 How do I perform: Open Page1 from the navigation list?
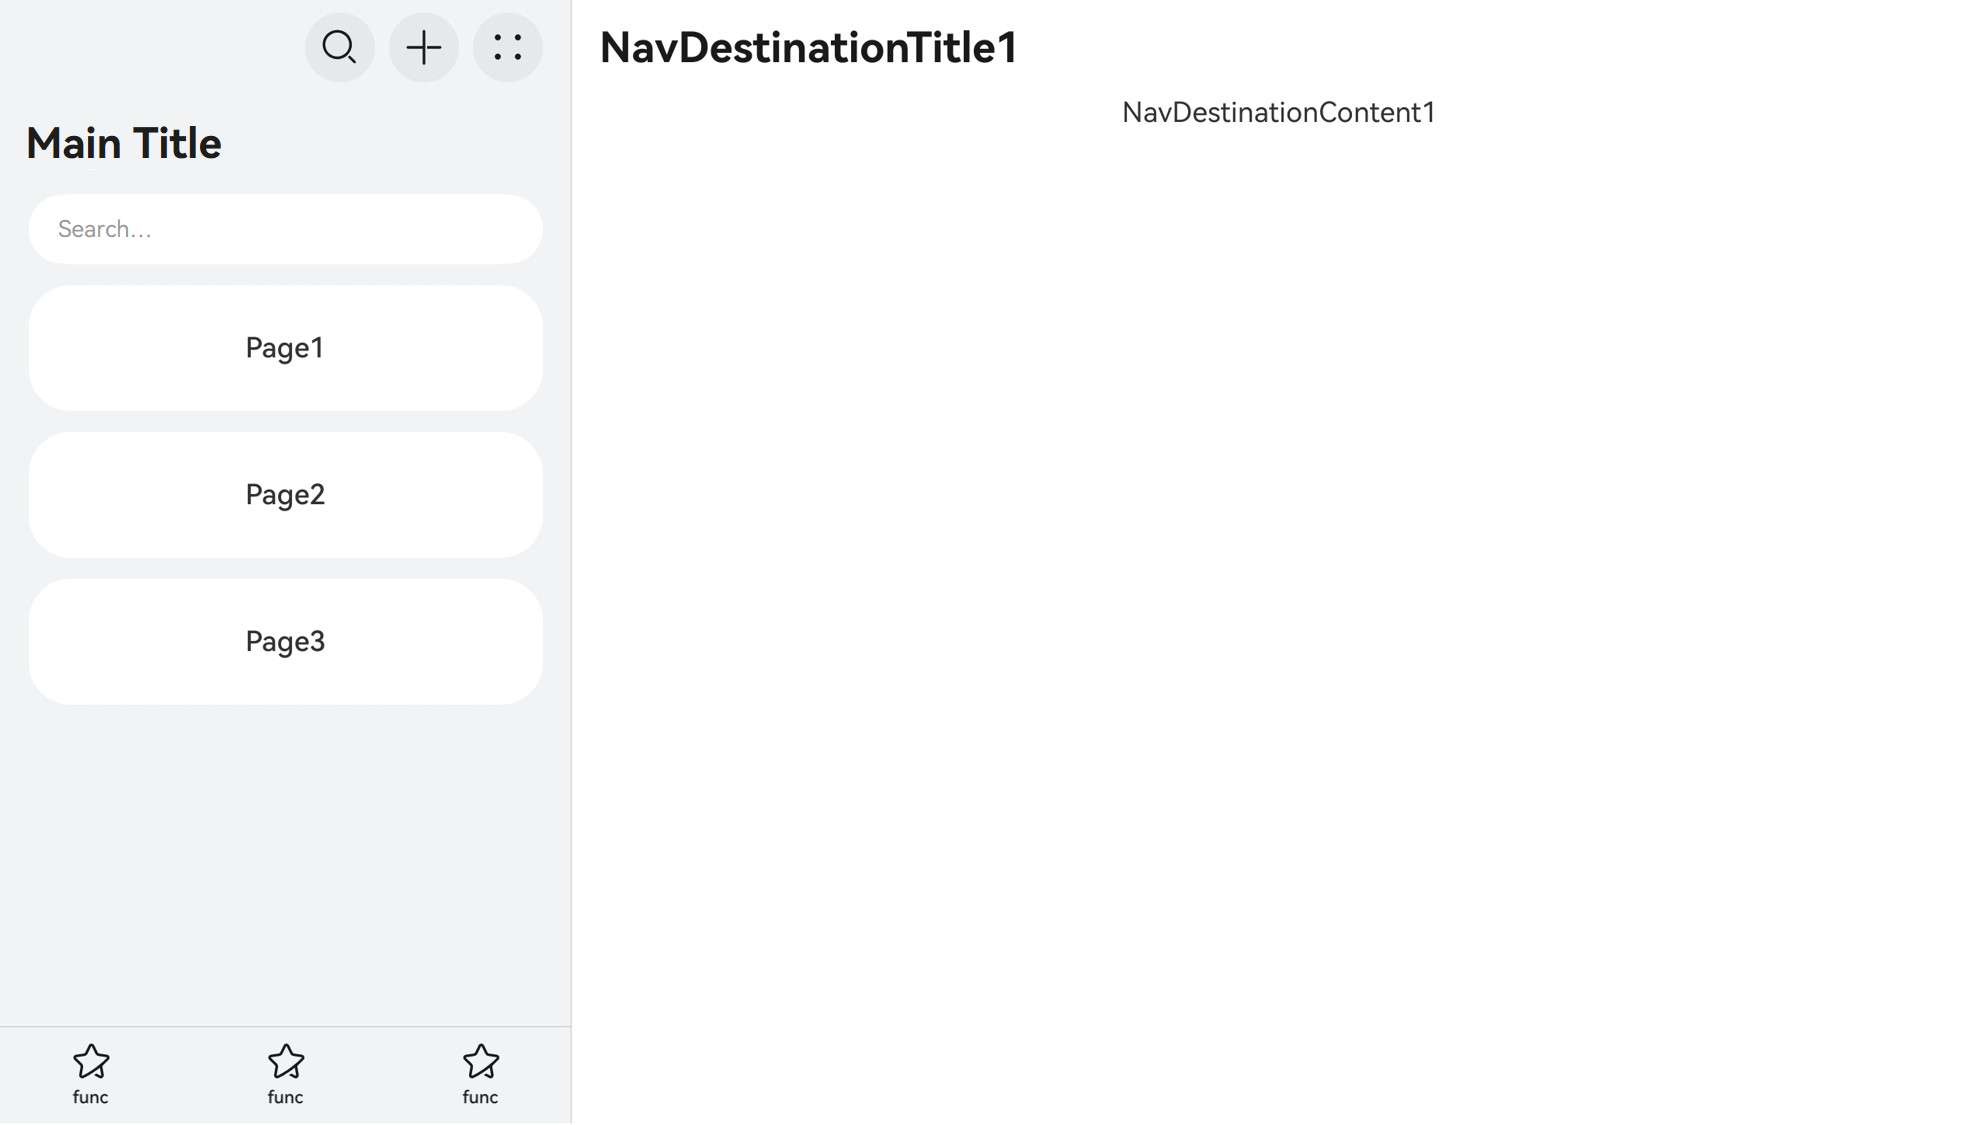[x=286, y=348]
